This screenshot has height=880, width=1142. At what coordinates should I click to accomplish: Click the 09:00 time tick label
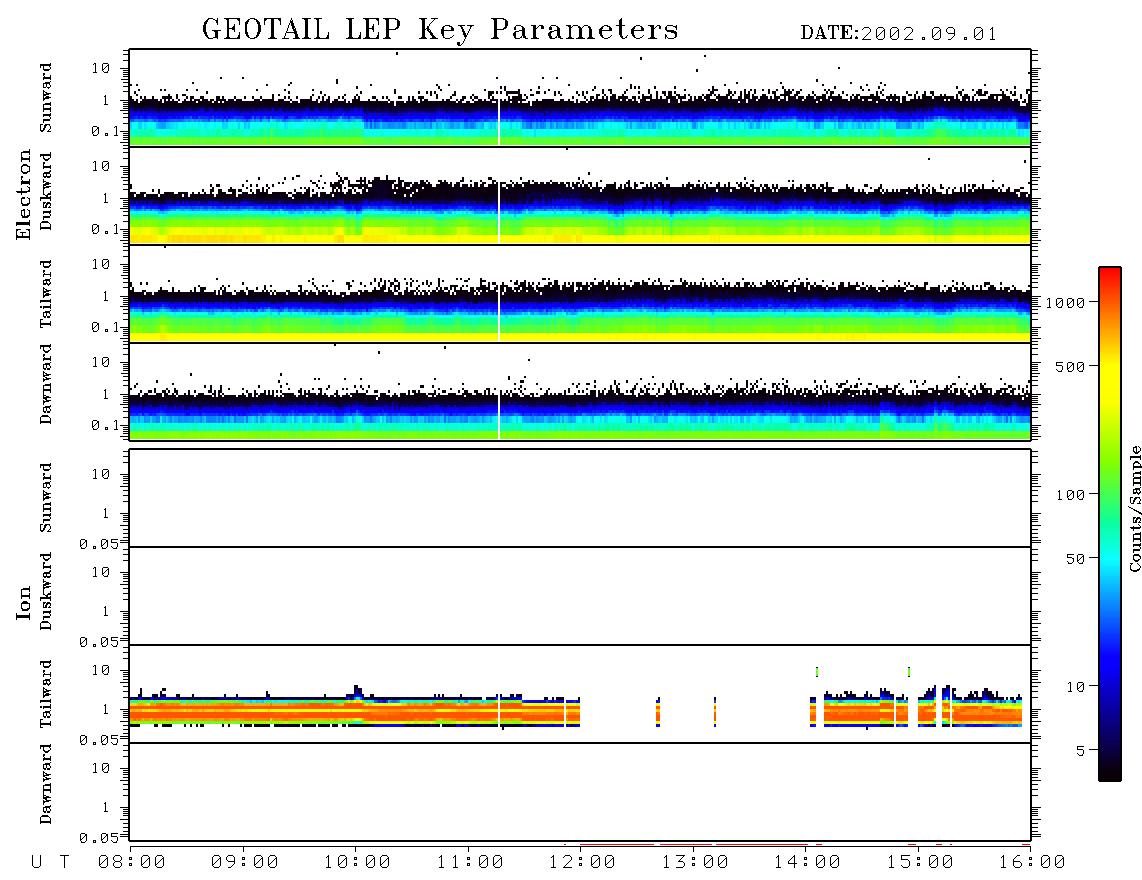[x=245, y=863]
